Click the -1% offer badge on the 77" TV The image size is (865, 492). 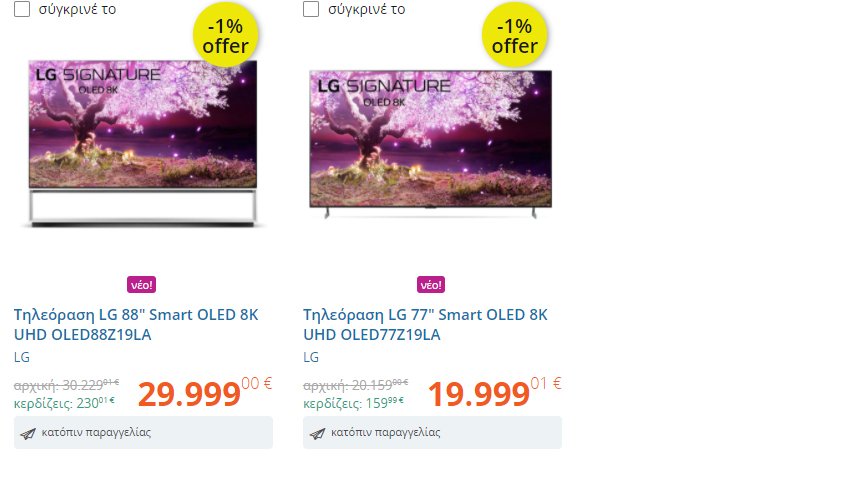pos(514,36)
